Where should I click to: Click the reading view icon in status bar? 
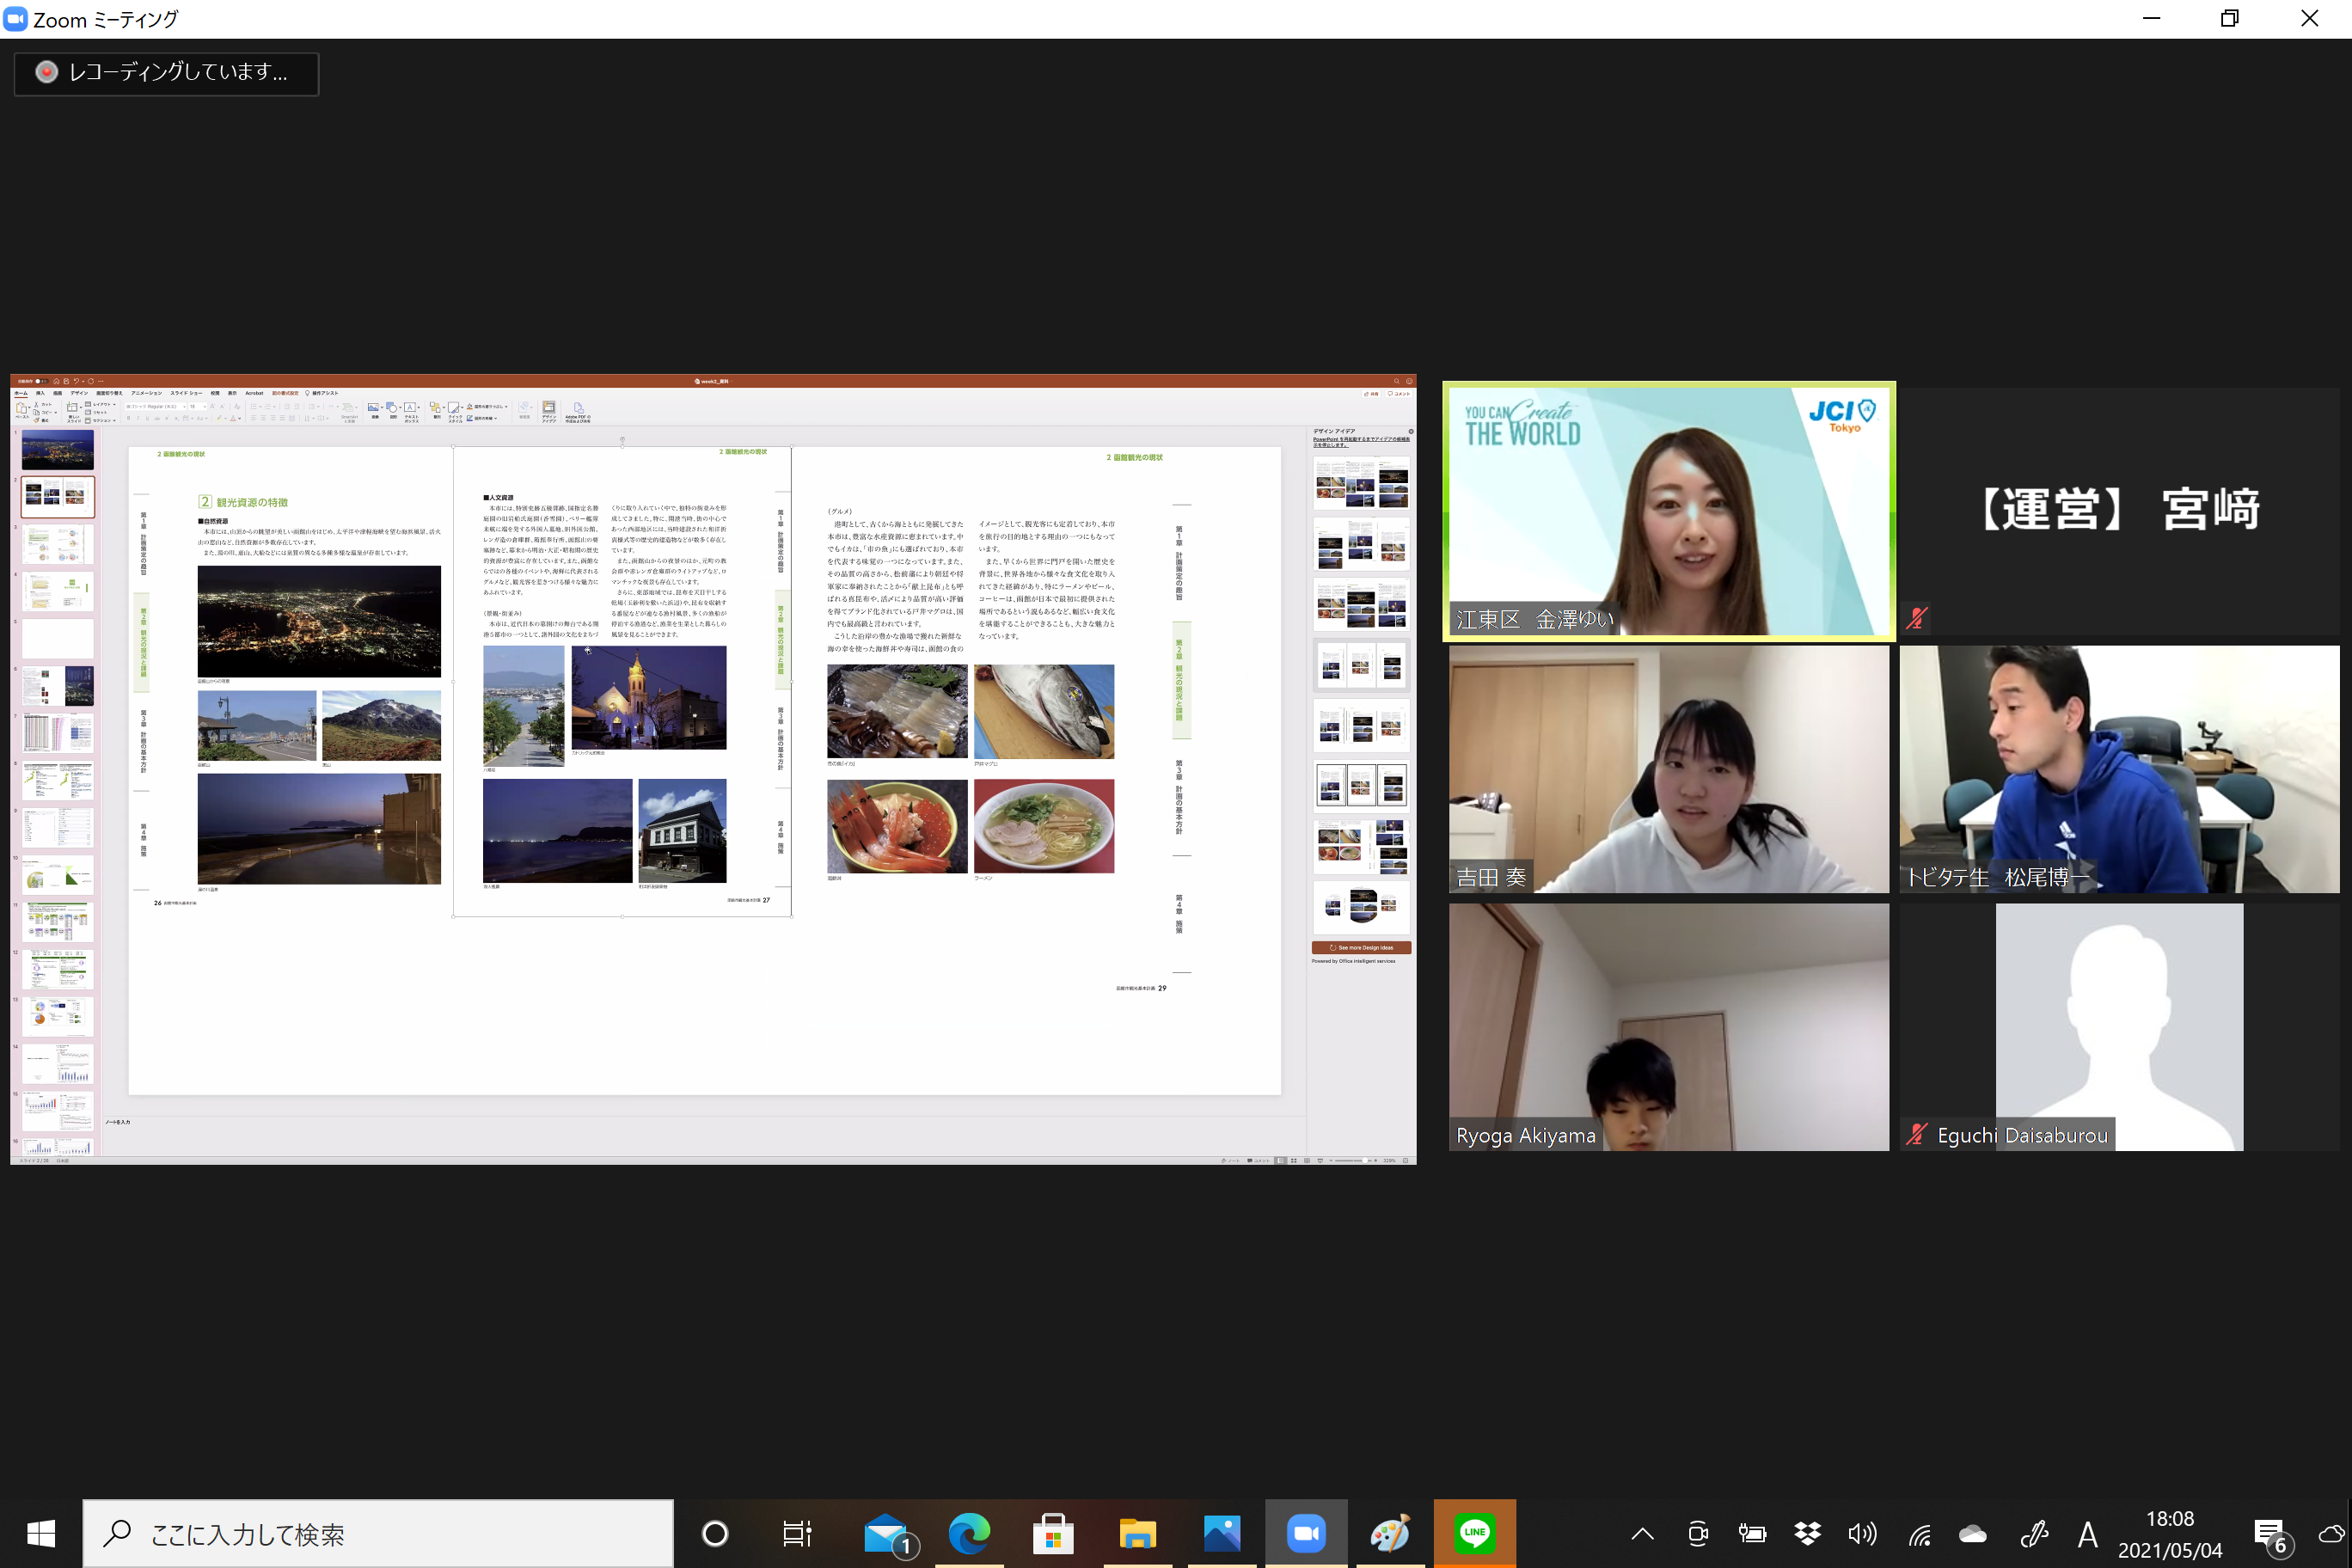click(x=1308, y=1161)
